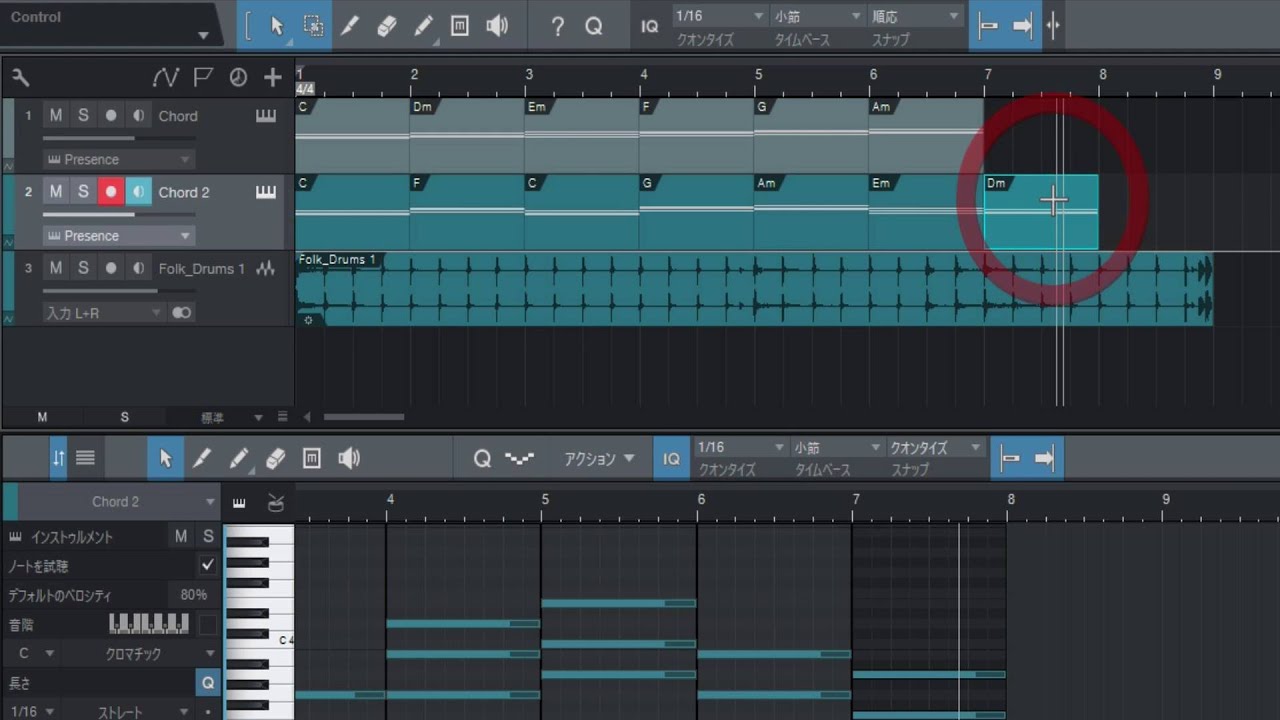Disable monitoring on the Chord 2 track
This screenshot has width=1280, height=720.
138,191
